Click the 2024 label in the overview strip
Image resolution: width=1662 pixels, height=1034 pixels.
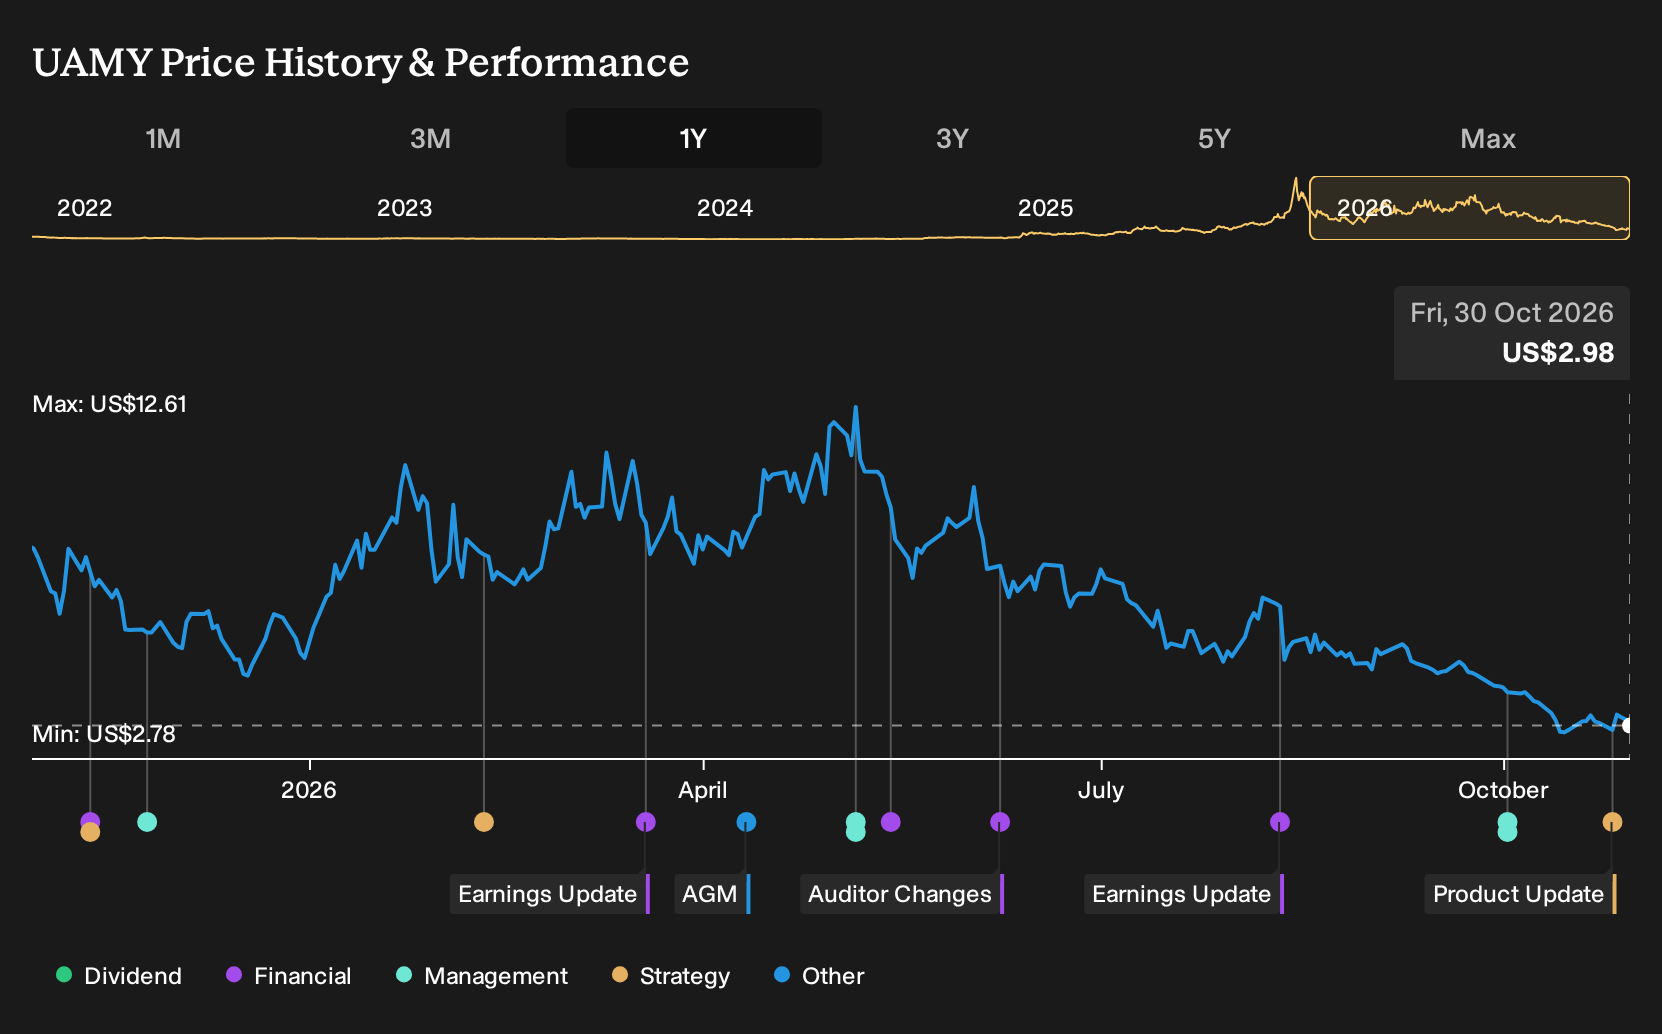(725, 208)
